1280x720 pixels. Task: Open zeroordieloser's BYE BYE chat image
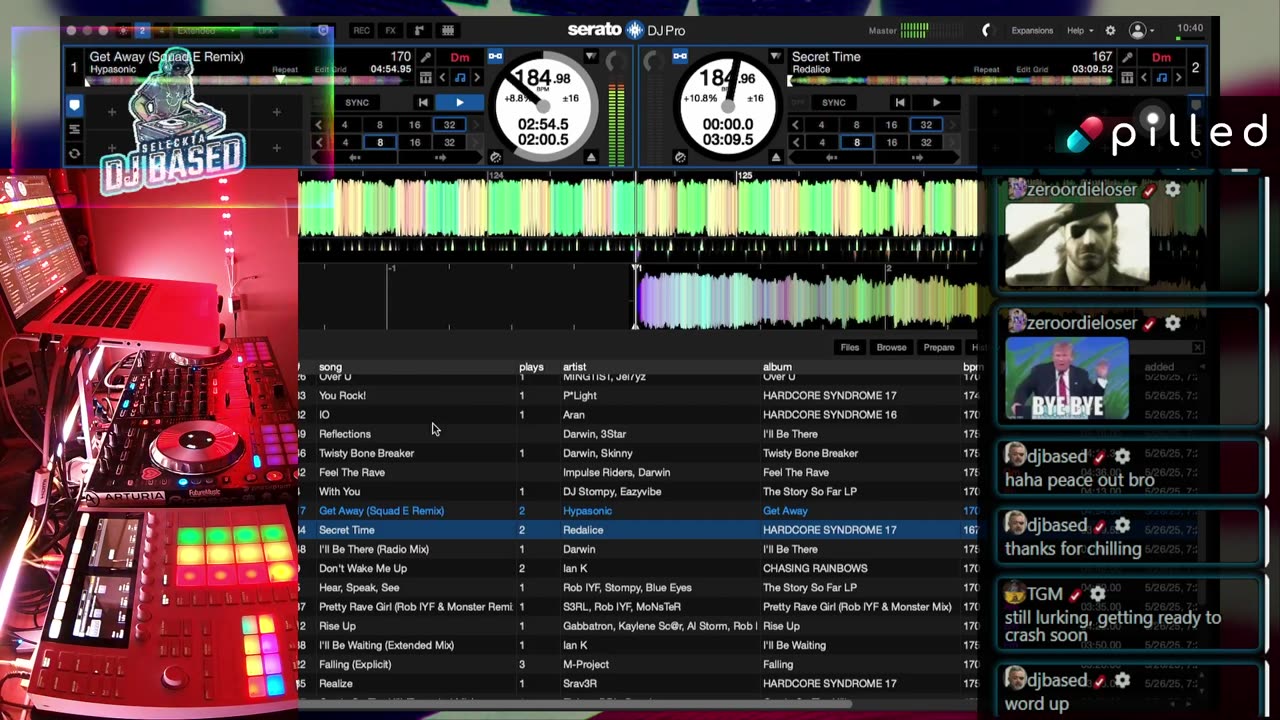pos(1067,378)
